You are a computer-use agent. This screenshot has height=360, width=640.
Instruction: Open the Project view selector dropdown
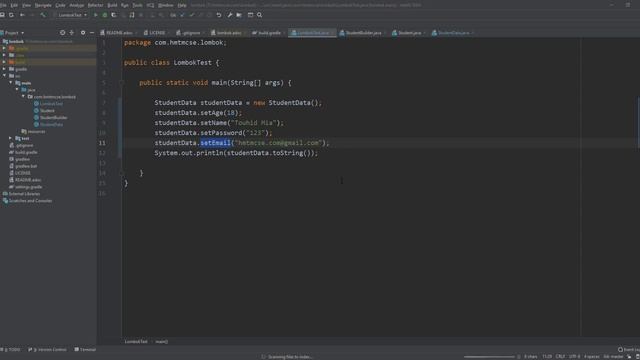coord(13,33)
